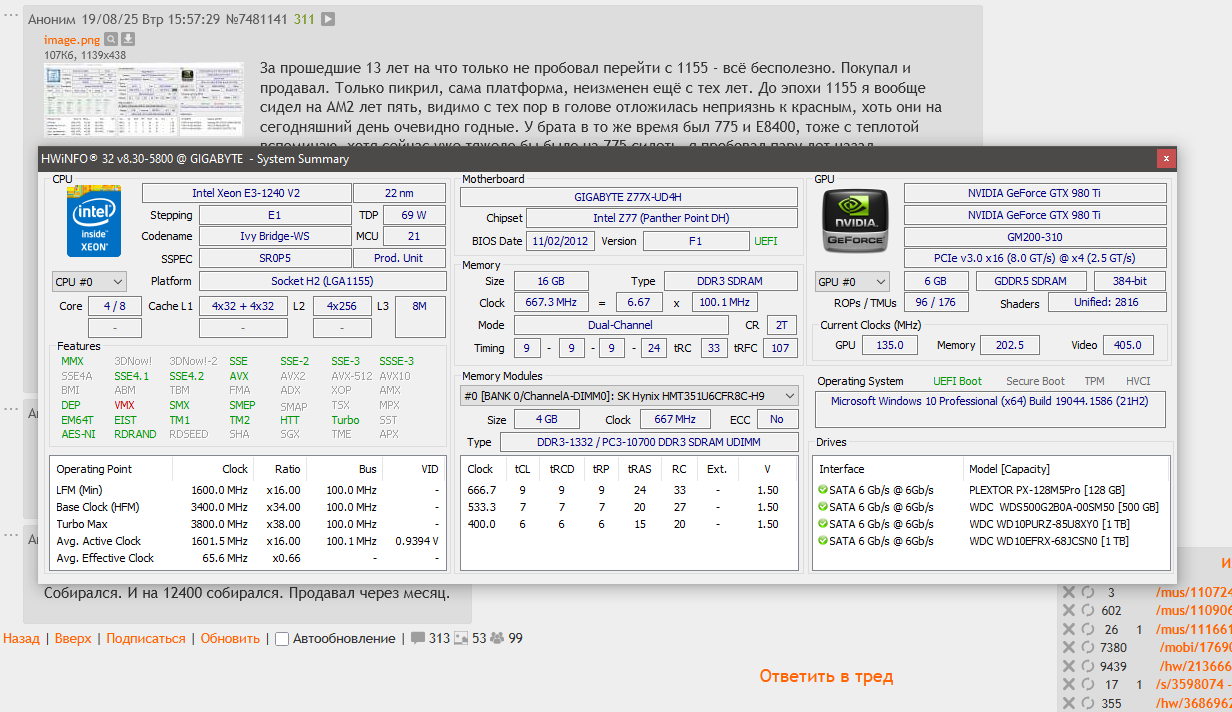The height and width of the screenshot is (712, 1232).
Task: Click the green check icon for WDS500G2B0A drive
Action: (x=823, y=507)
